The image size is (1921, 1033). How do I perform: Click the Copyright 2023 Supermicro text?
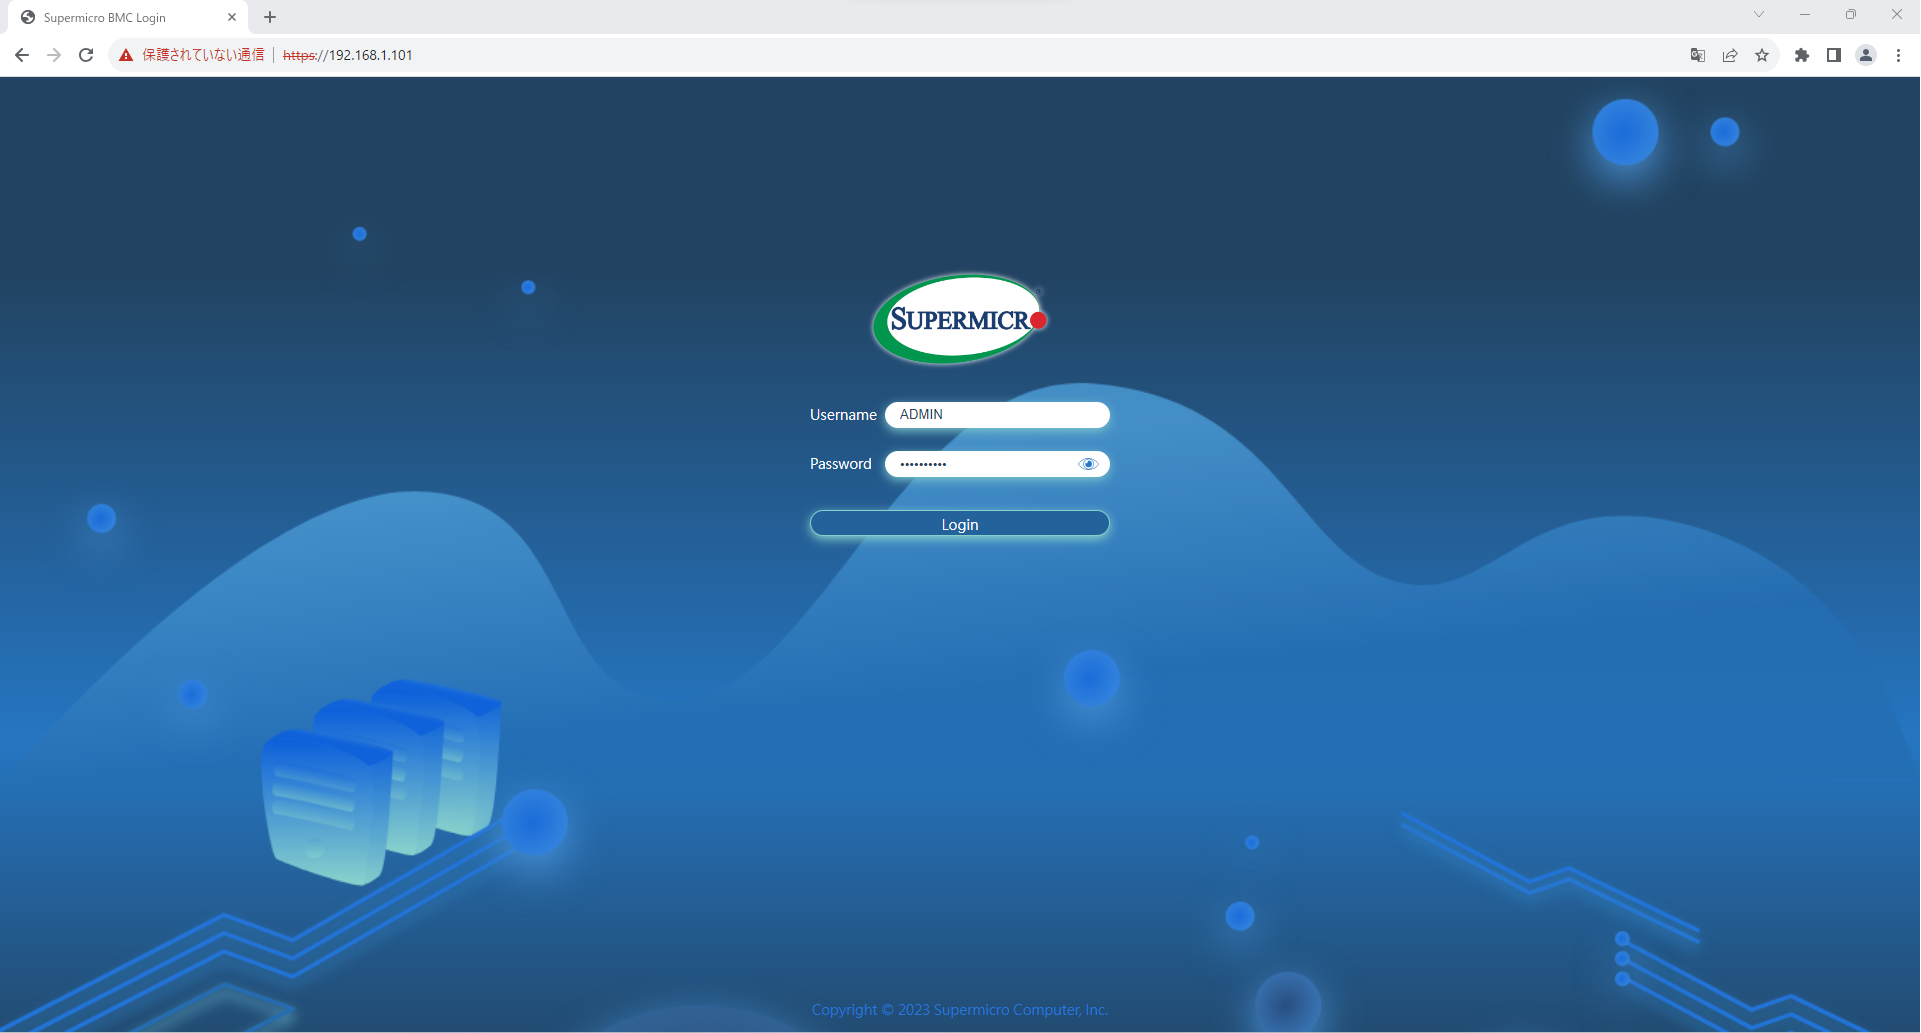coord(960,1010)
